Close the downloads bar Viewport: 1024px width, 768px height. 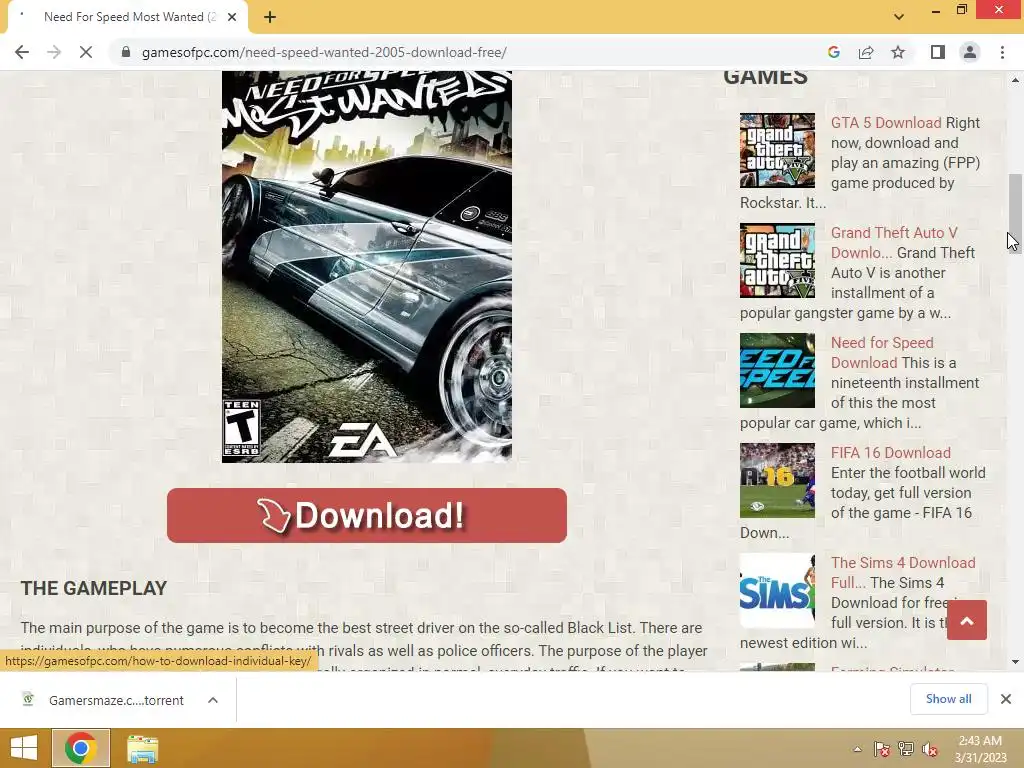(1006, 699)
